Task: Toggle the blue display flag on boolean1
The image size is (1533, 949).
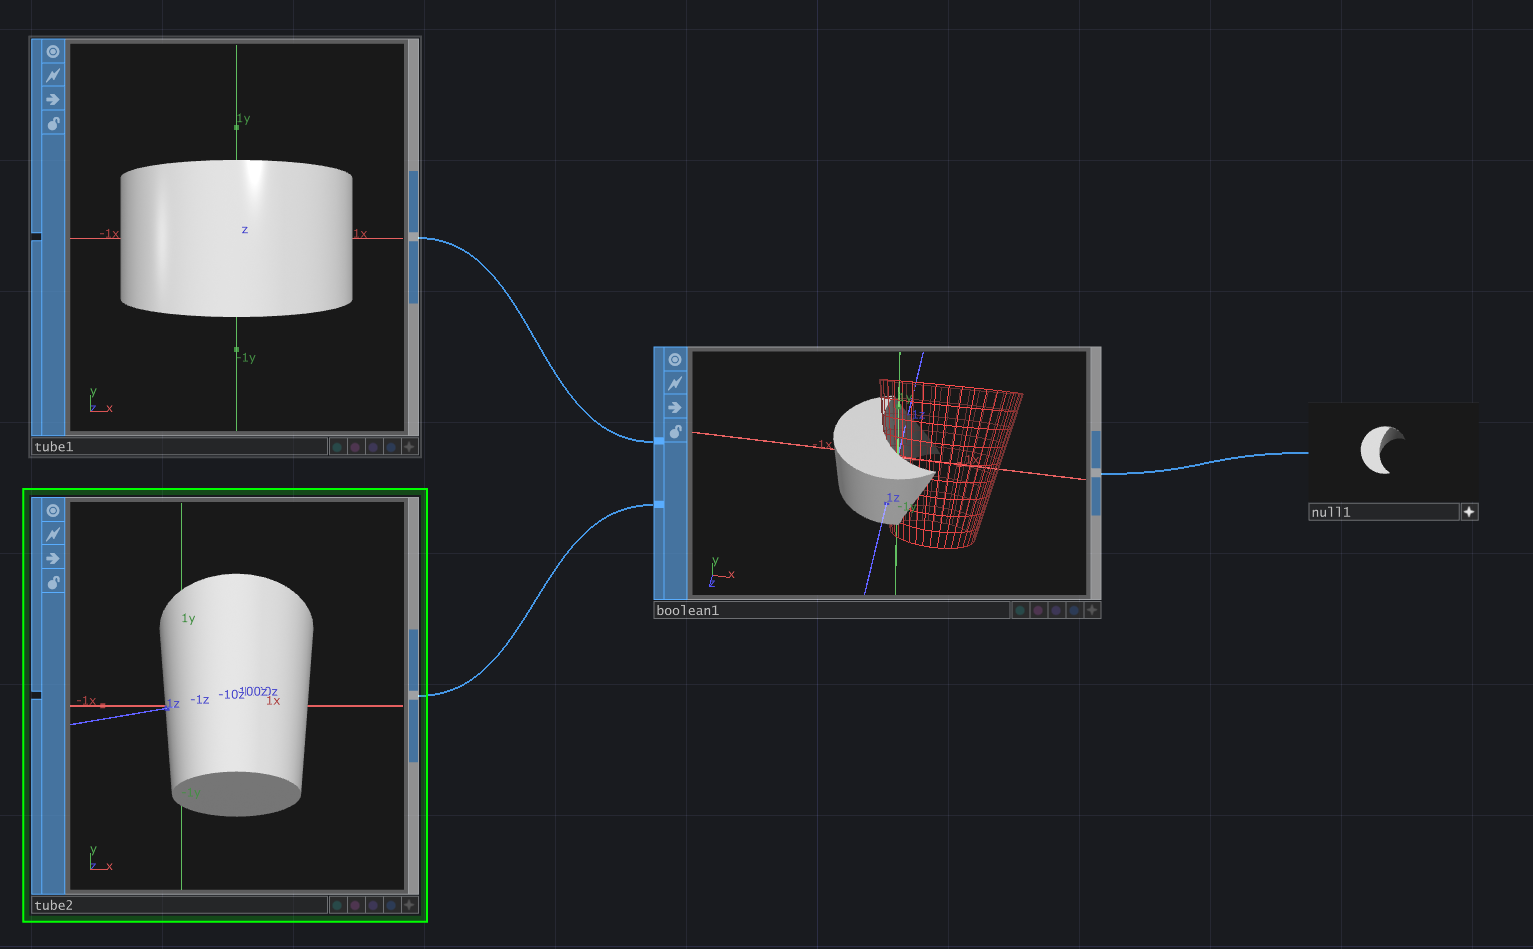Action: pos(1074,610)
